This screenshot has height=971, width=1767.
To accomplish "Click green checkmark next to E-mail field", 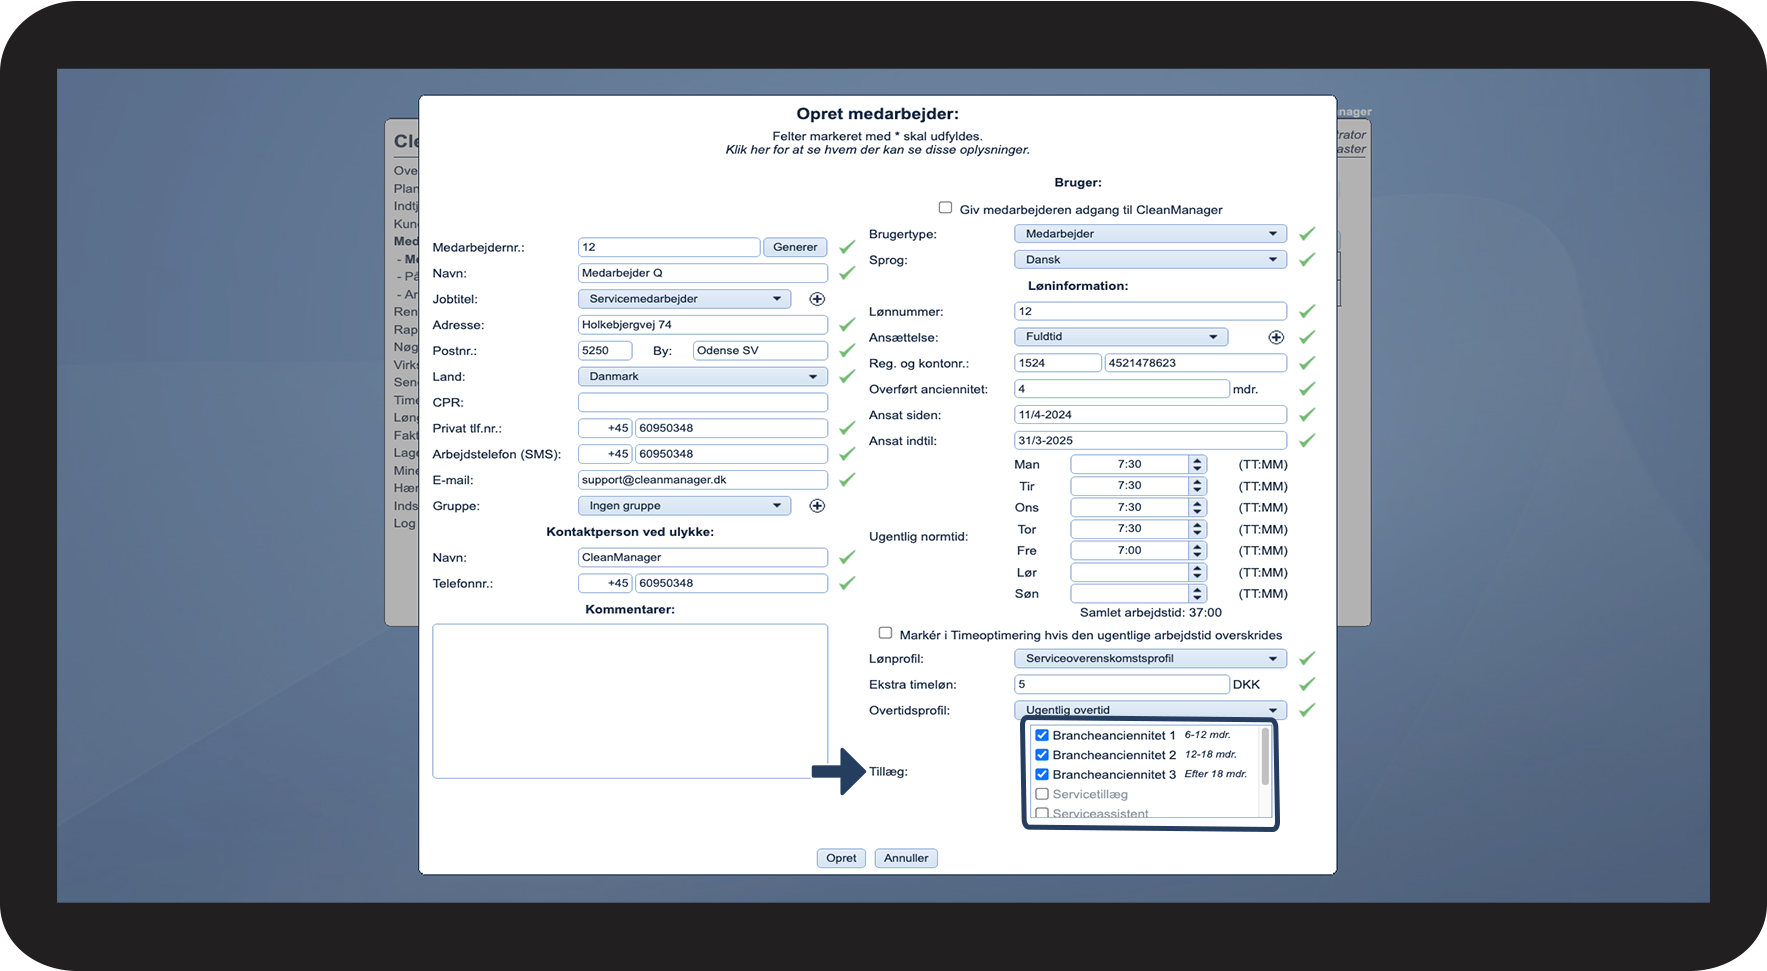I will click(847, 480).
